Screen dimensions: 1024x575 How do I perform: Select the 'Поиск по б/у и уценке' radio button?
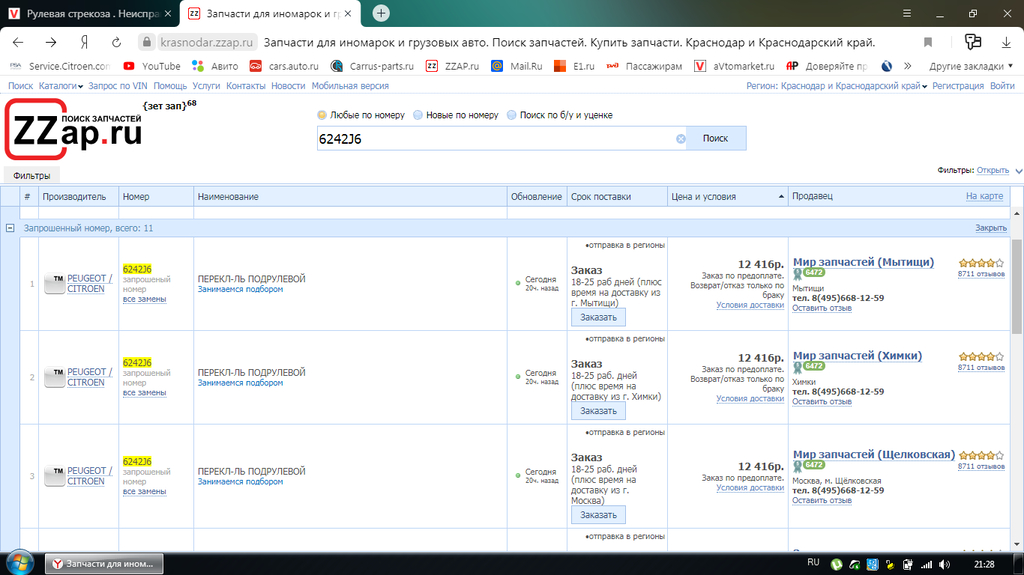click(x=511, y=115)
